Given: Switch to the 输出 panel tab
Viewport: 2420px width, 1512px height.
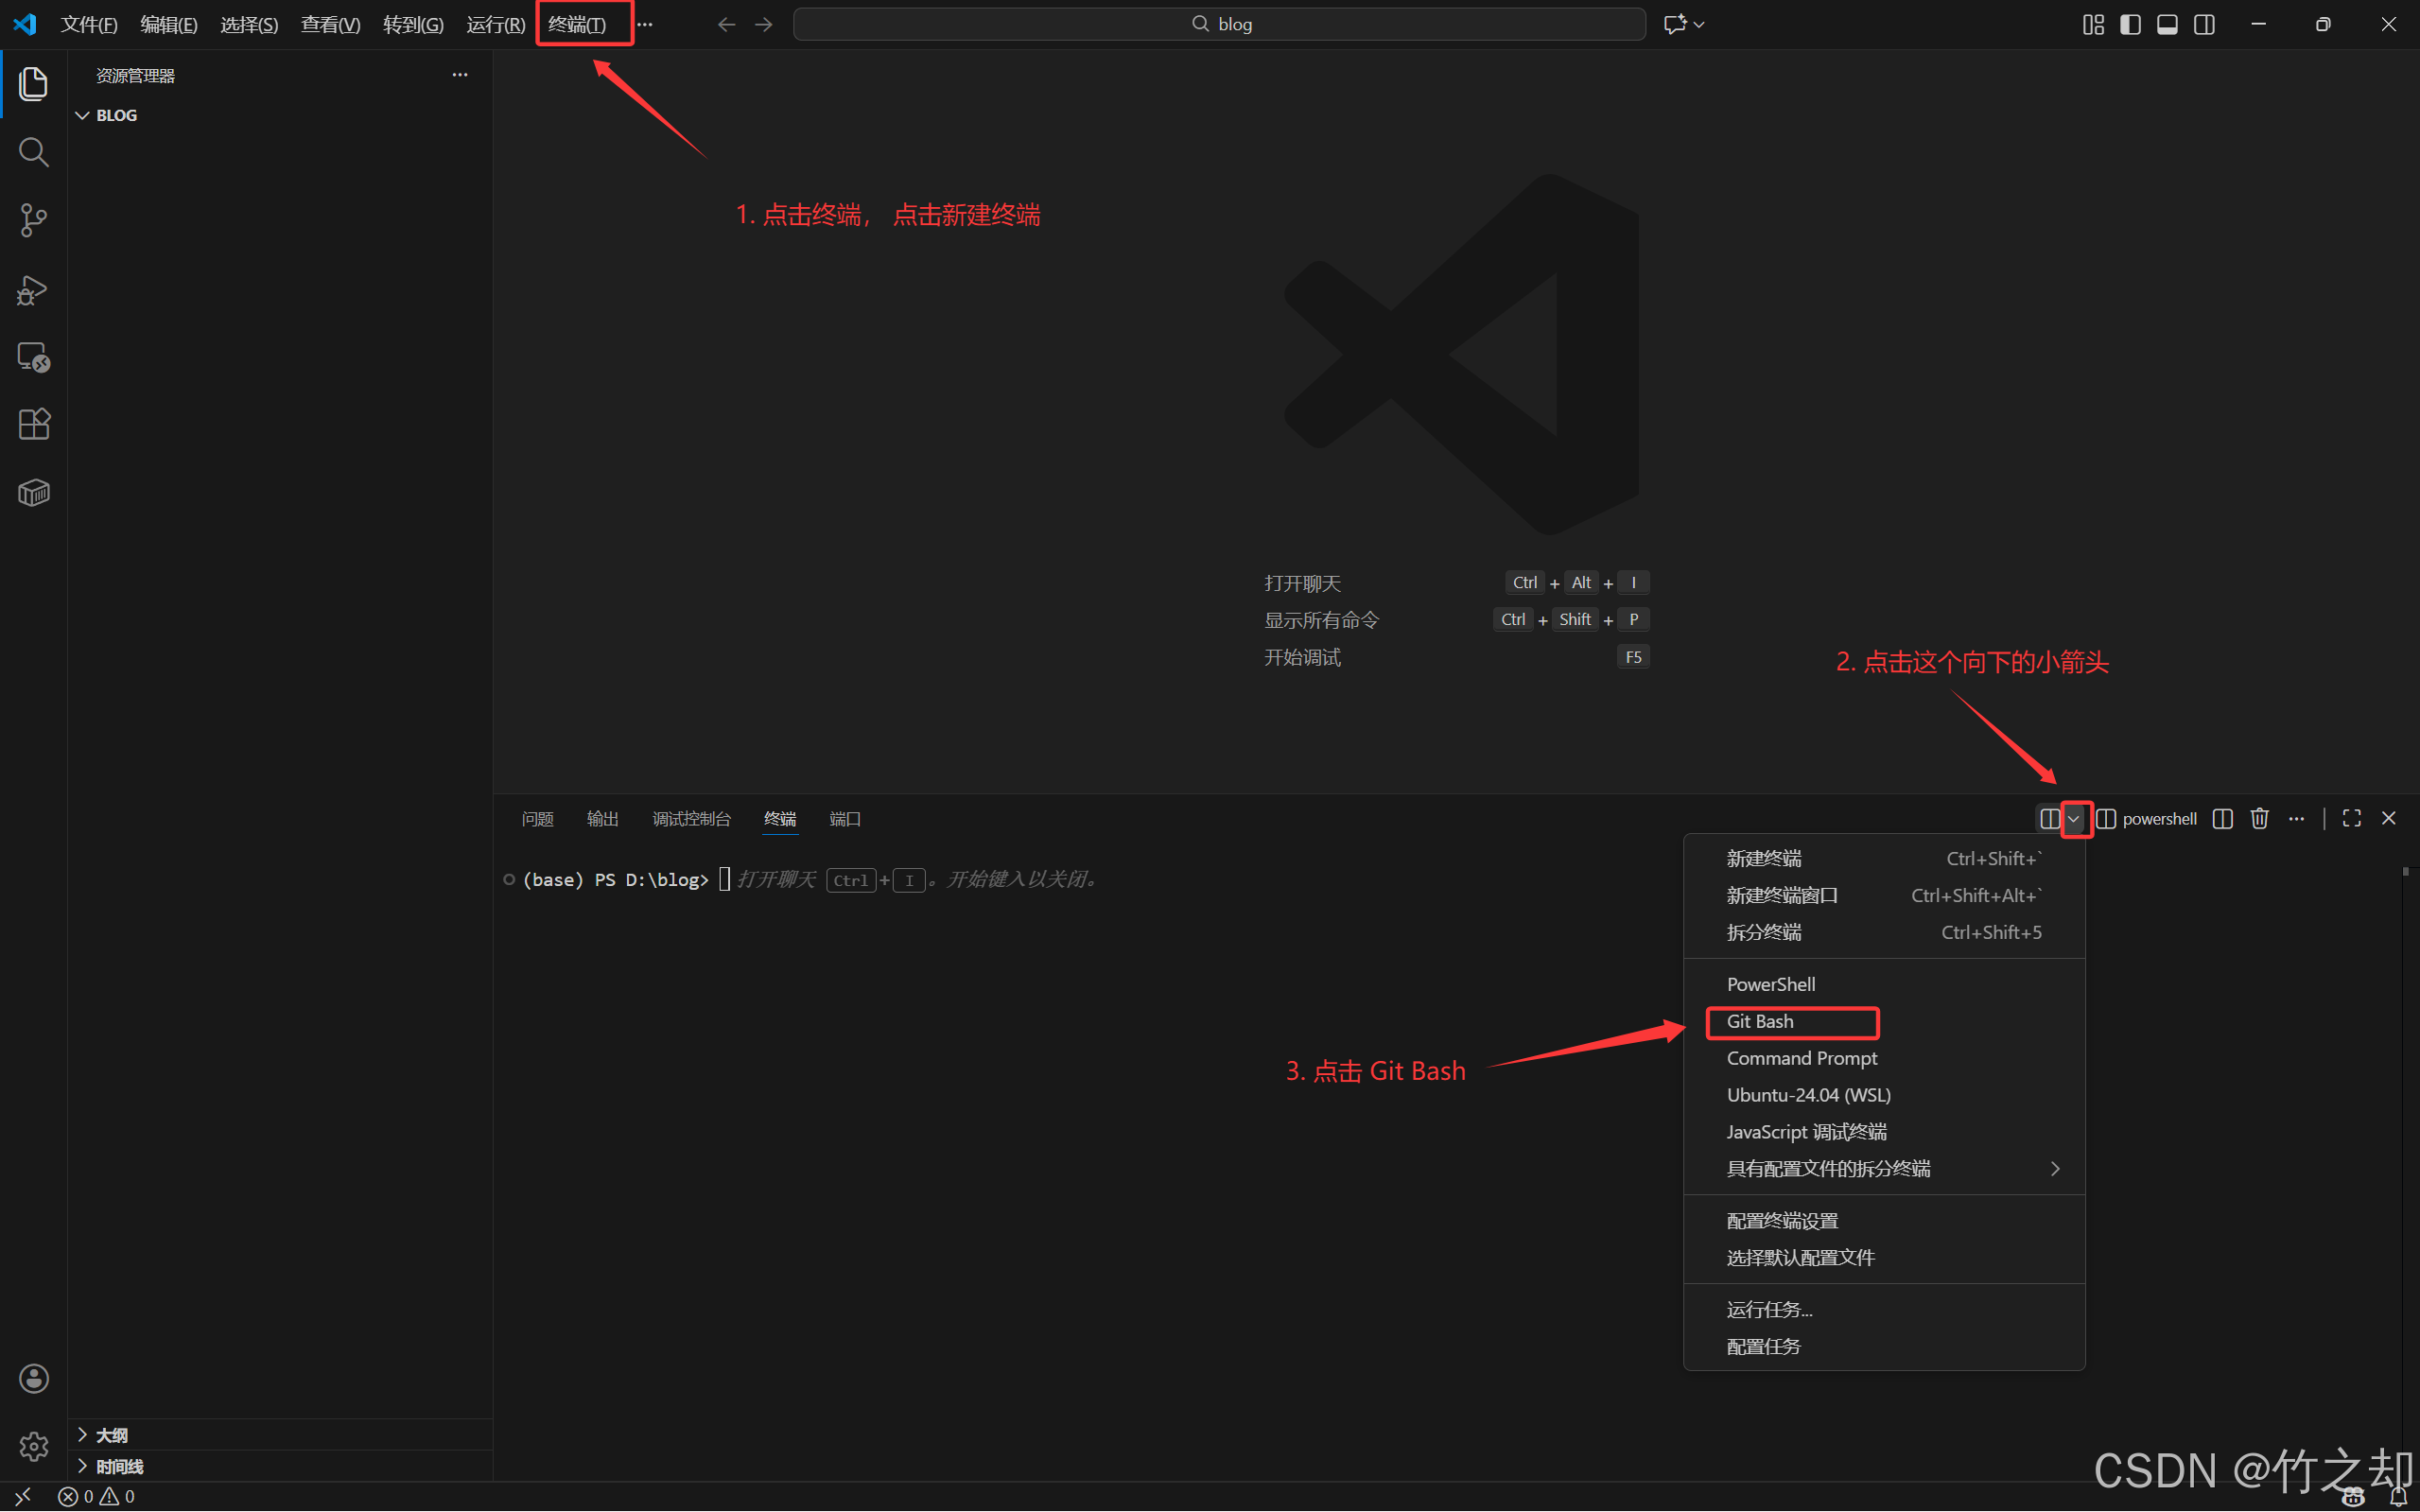Looking at the screenshot, I should (602, 819).
